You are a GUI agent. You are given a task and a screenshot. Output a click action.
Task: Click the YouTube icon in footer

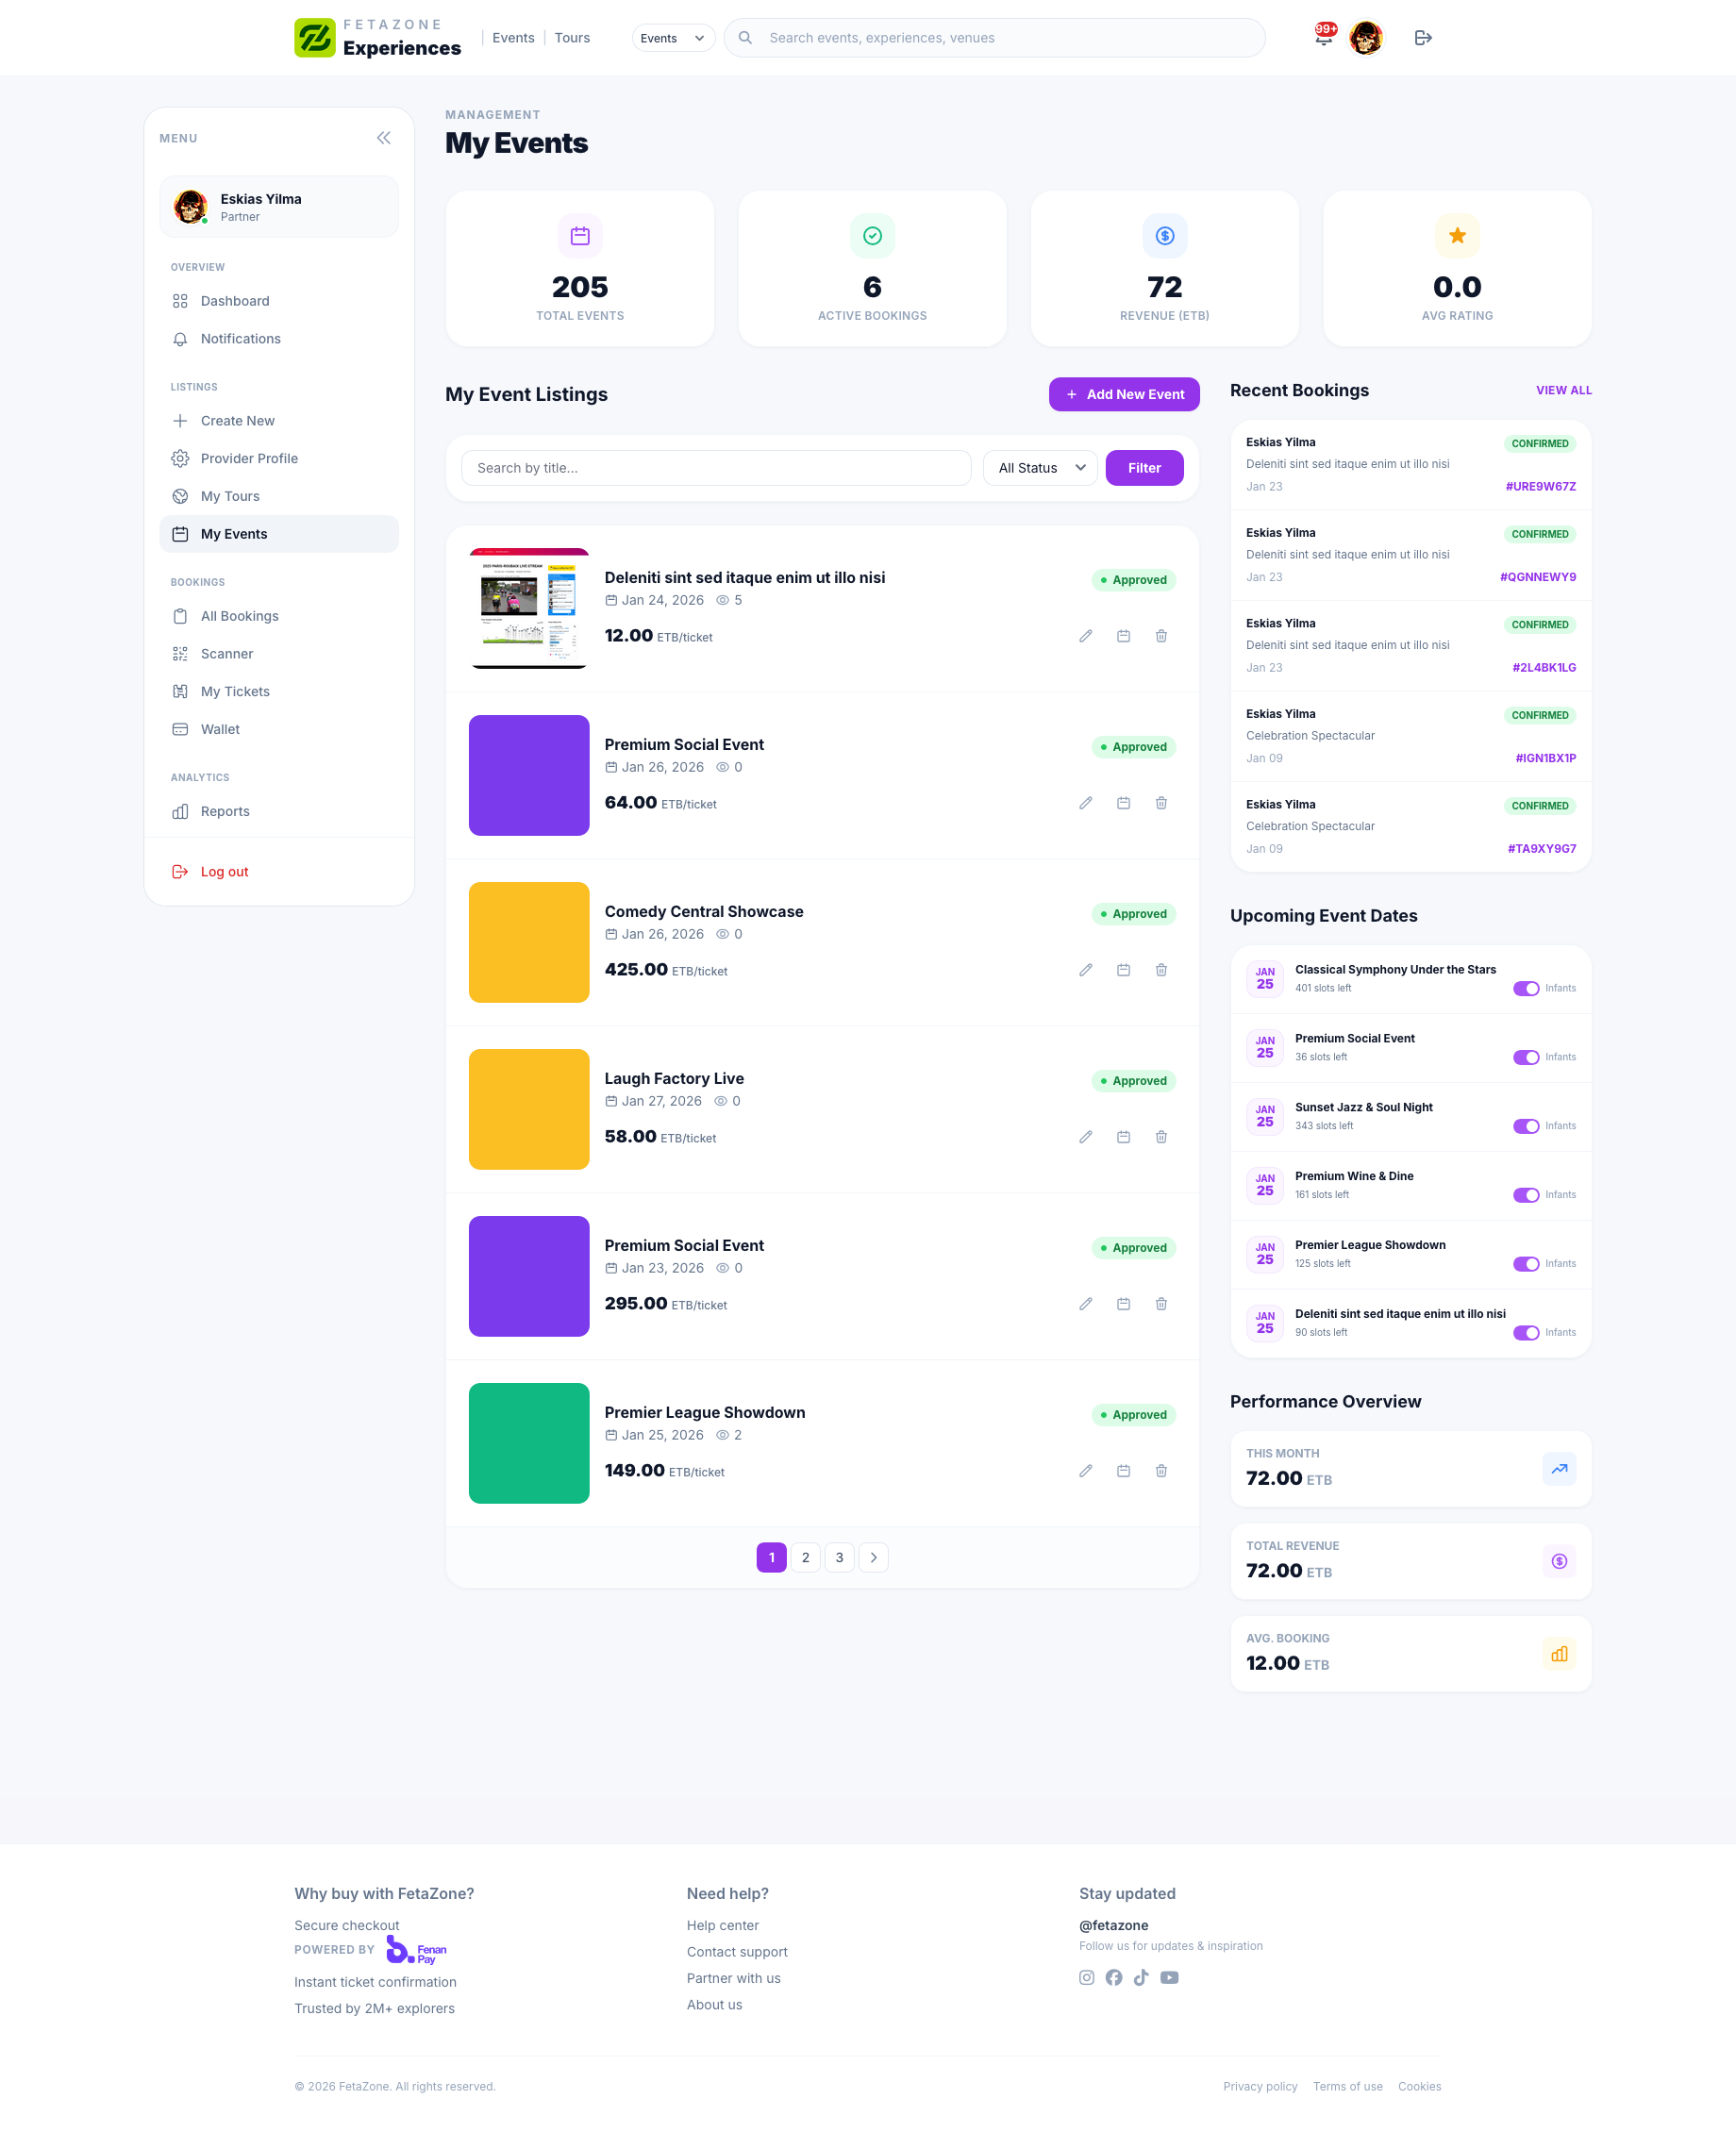coord(1169,1977)
